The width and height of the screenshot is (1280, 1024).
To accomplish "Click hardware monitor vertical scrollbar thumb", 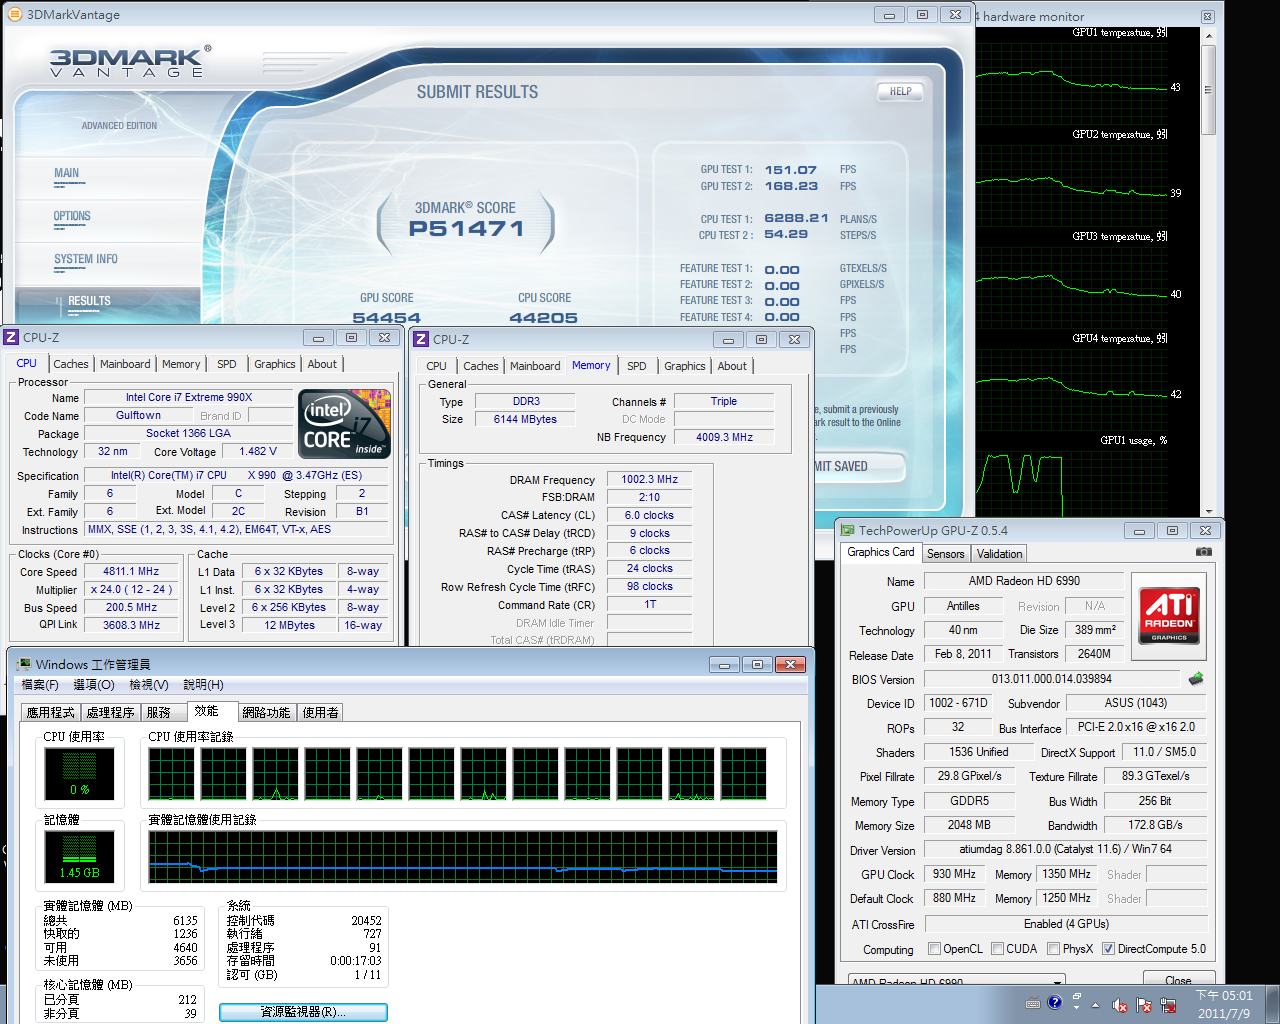I will click(x=1208, y=89).
